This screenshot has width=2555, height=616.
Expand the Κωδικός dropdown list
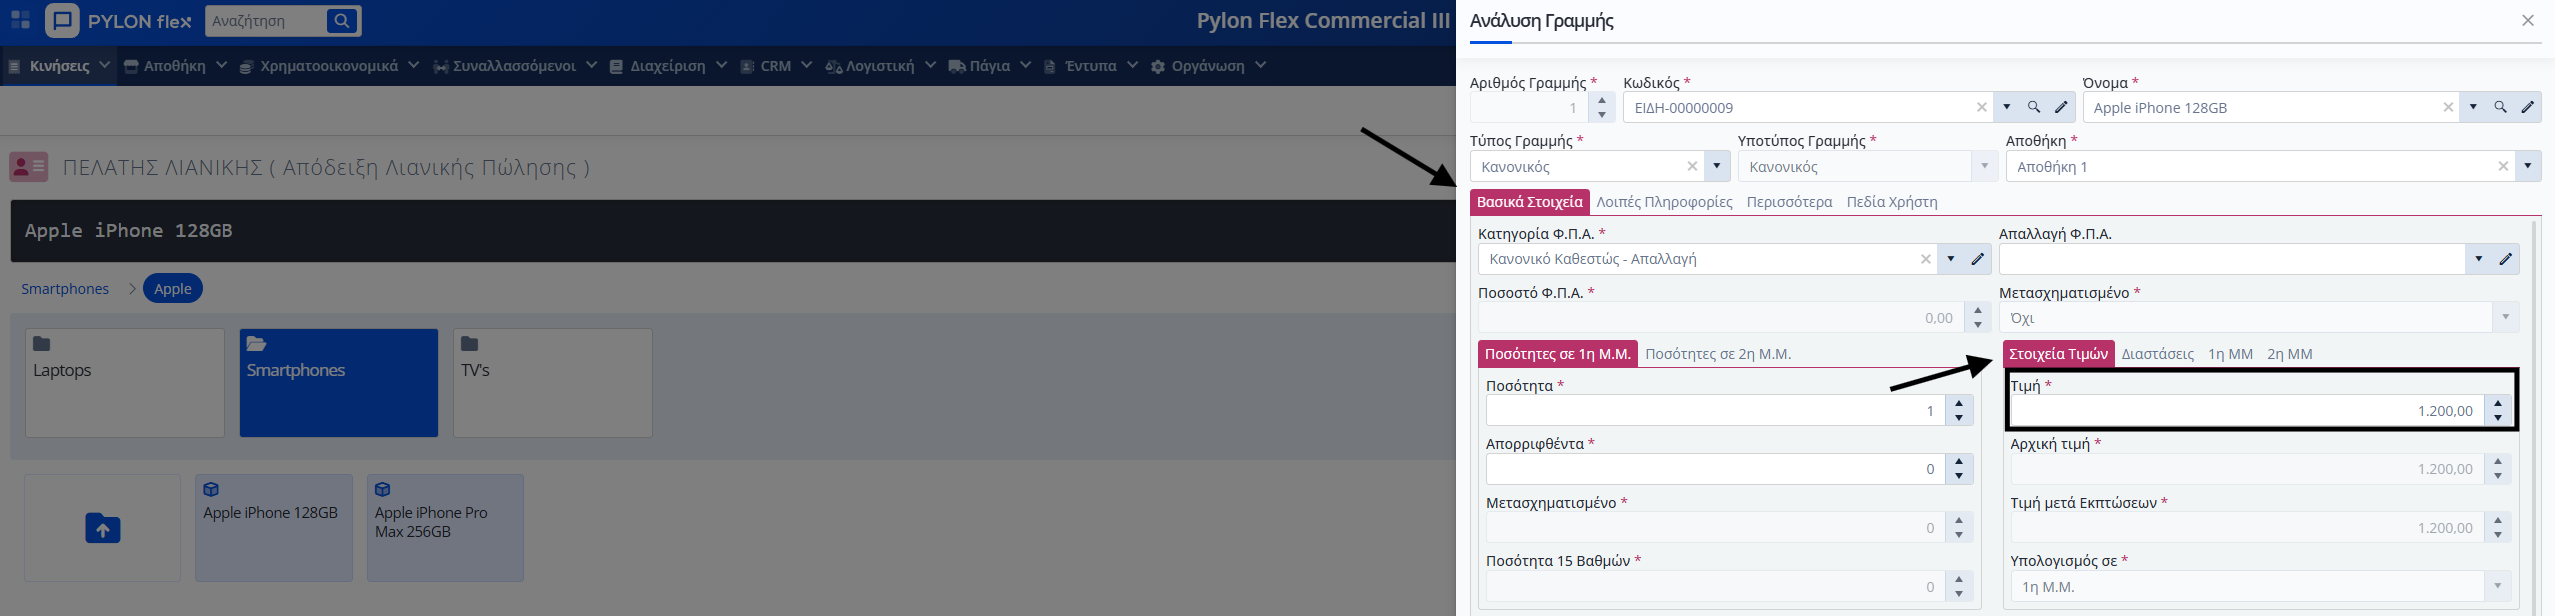coord(2007,107)
